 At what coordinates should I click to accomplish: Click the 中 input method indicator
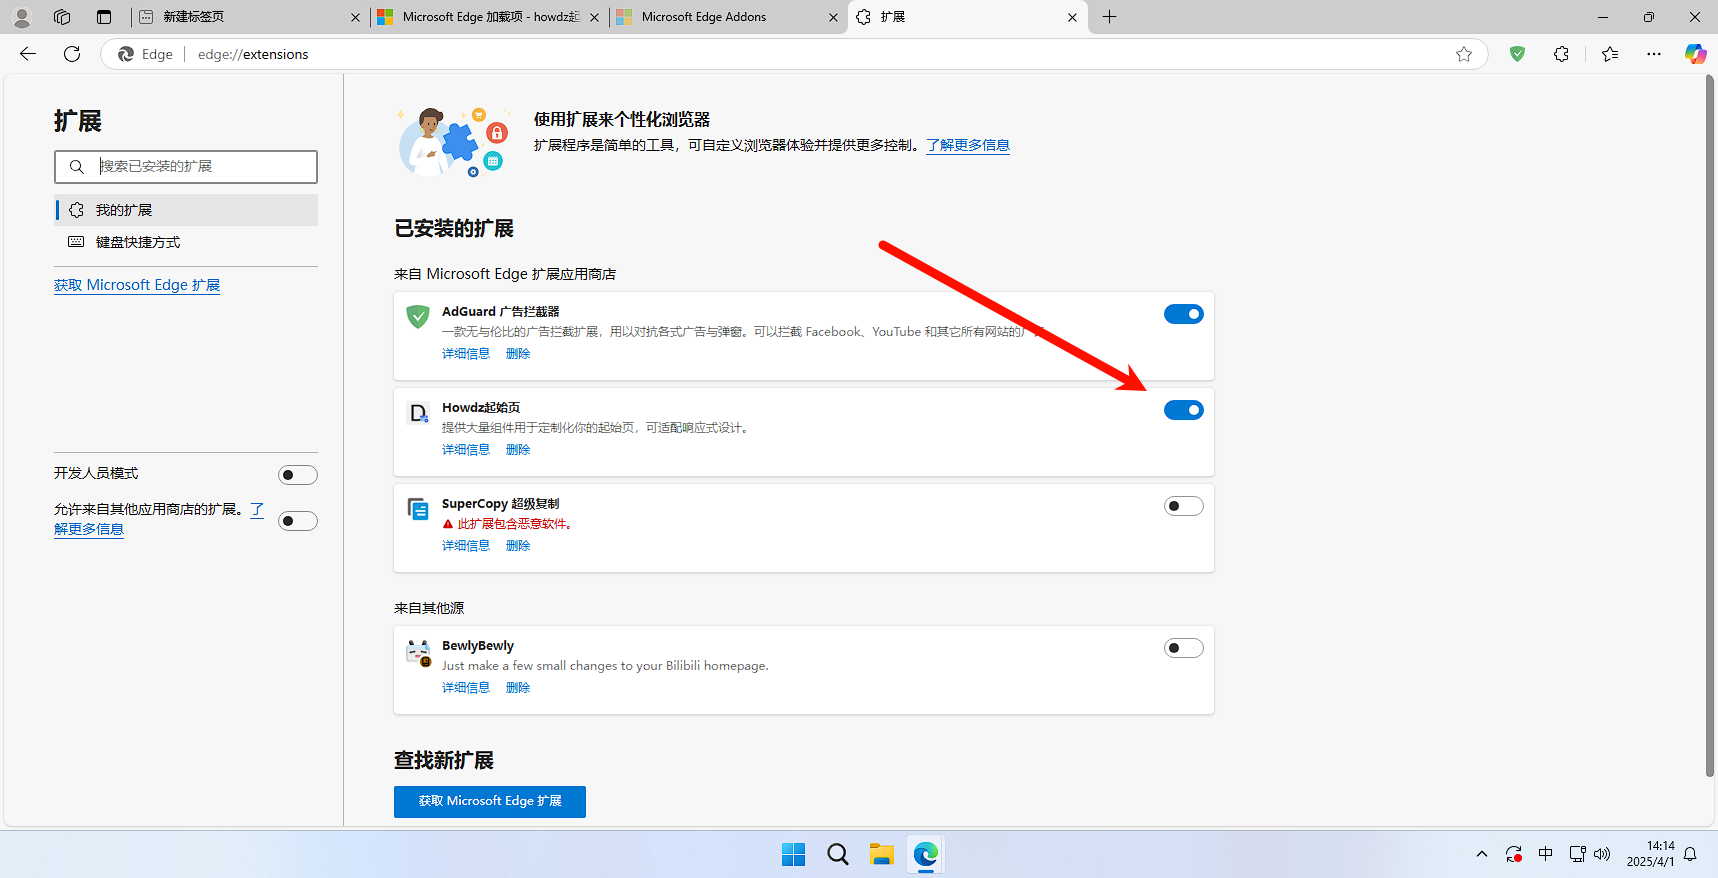(1546, 854)
